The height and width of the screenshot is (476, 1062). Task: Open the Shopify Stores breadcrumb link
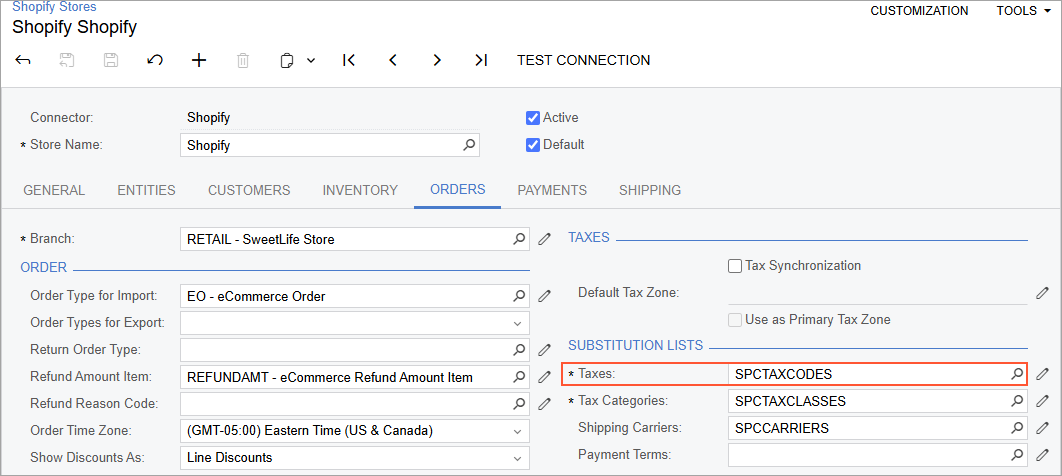pyautogui.click(x=54, y=7)
